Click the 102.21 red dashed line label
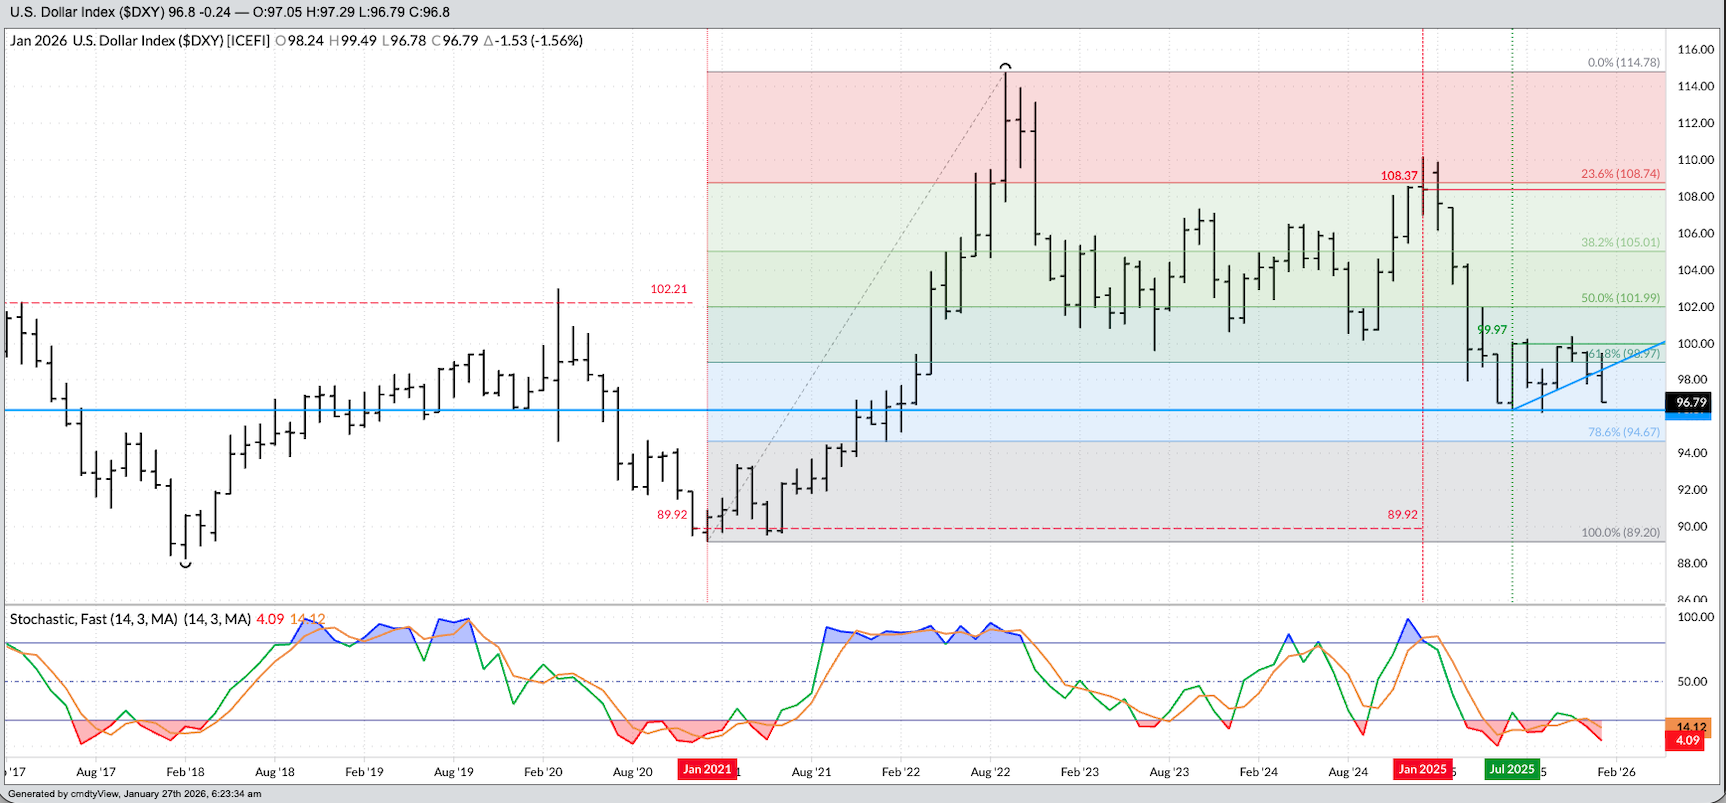The width and height of the screenshot is (1726, 803). (x=669, y=289)
